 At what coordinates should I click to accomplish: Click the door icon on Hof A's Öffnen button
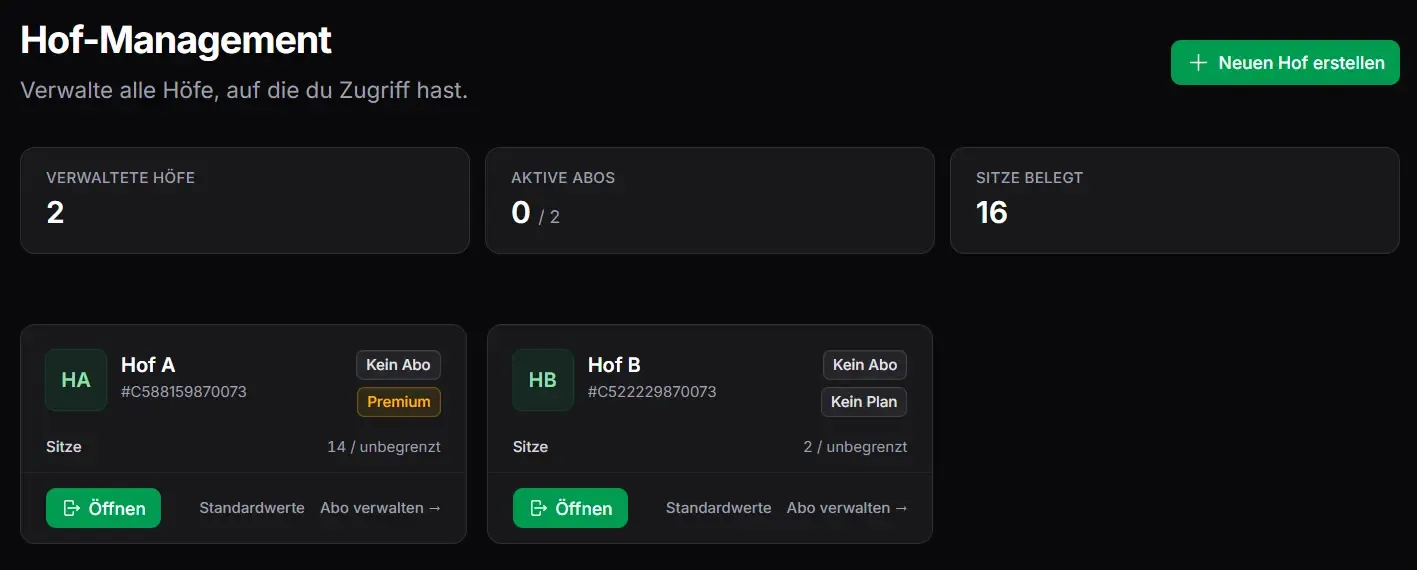tap(72, 508)
